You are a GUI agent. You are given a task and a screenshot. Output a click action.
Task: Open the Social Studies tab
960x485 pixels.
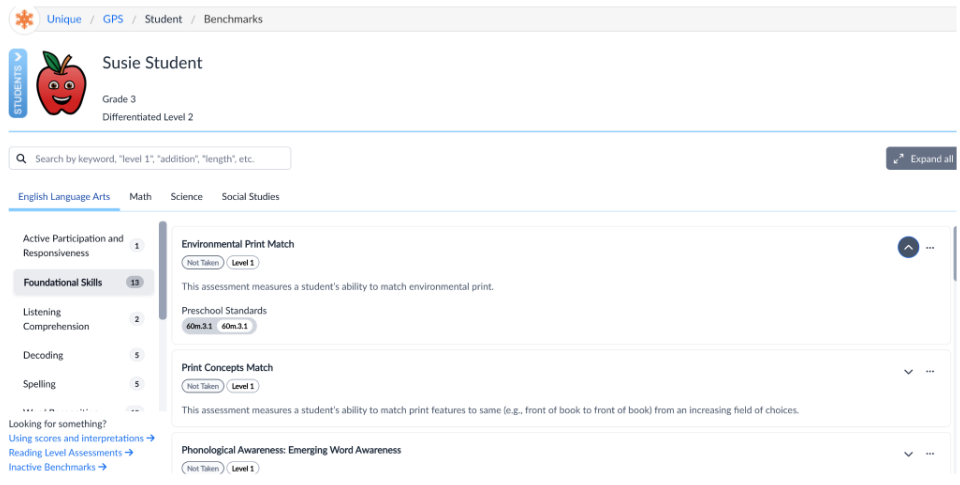pyautogui.click(x=250, y=197)
